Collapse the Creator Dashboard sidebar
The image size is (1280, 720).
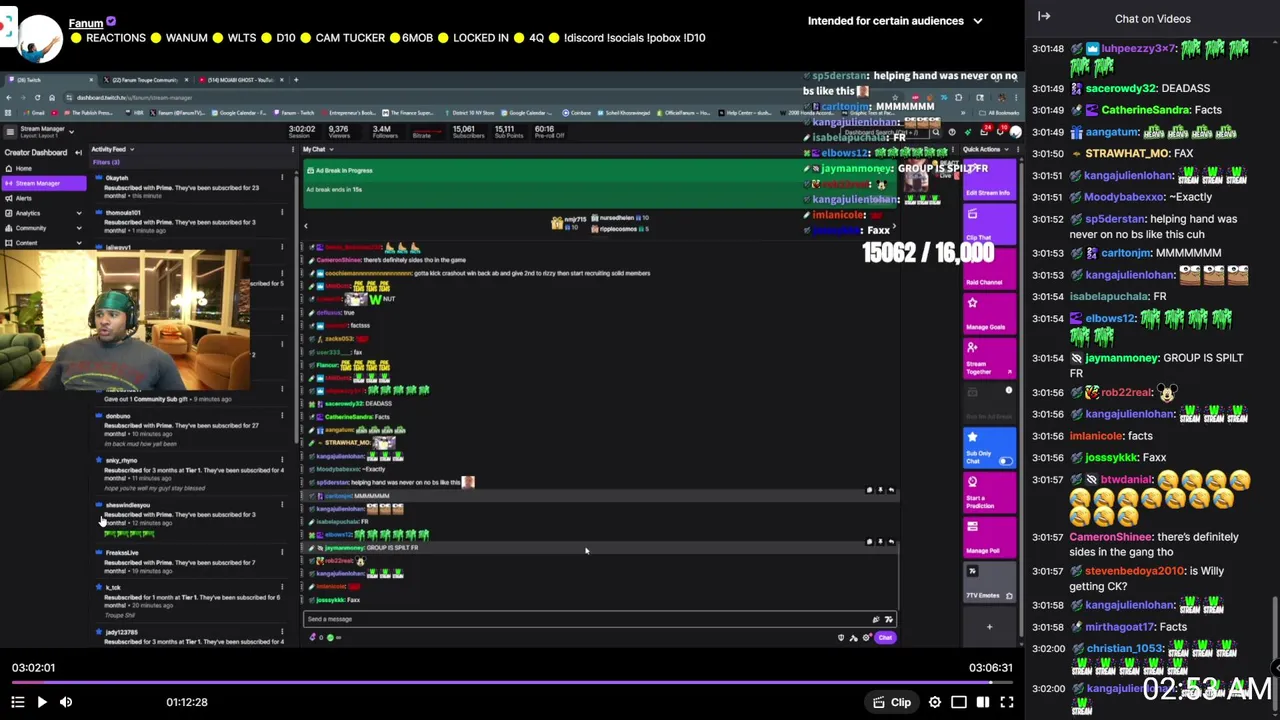(78, 153)
